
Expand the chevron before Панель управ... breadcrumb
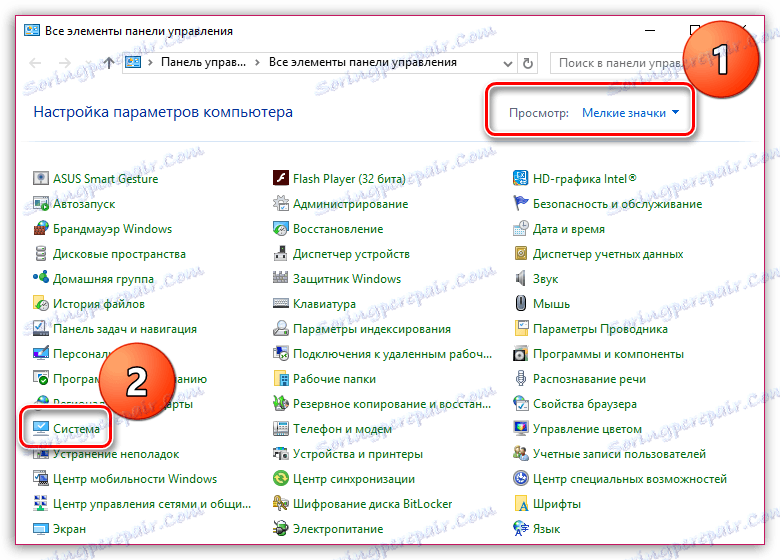pyautogui.click(x=150, y=63)
